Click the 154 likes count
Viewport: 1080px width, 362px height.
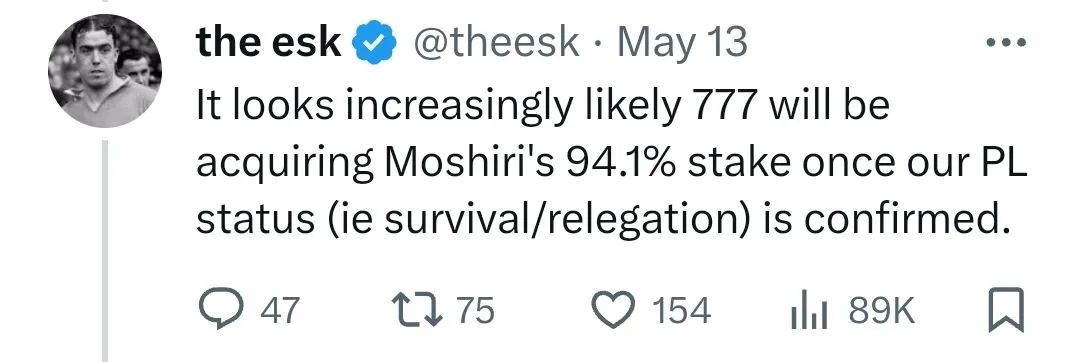pos(681,310)
